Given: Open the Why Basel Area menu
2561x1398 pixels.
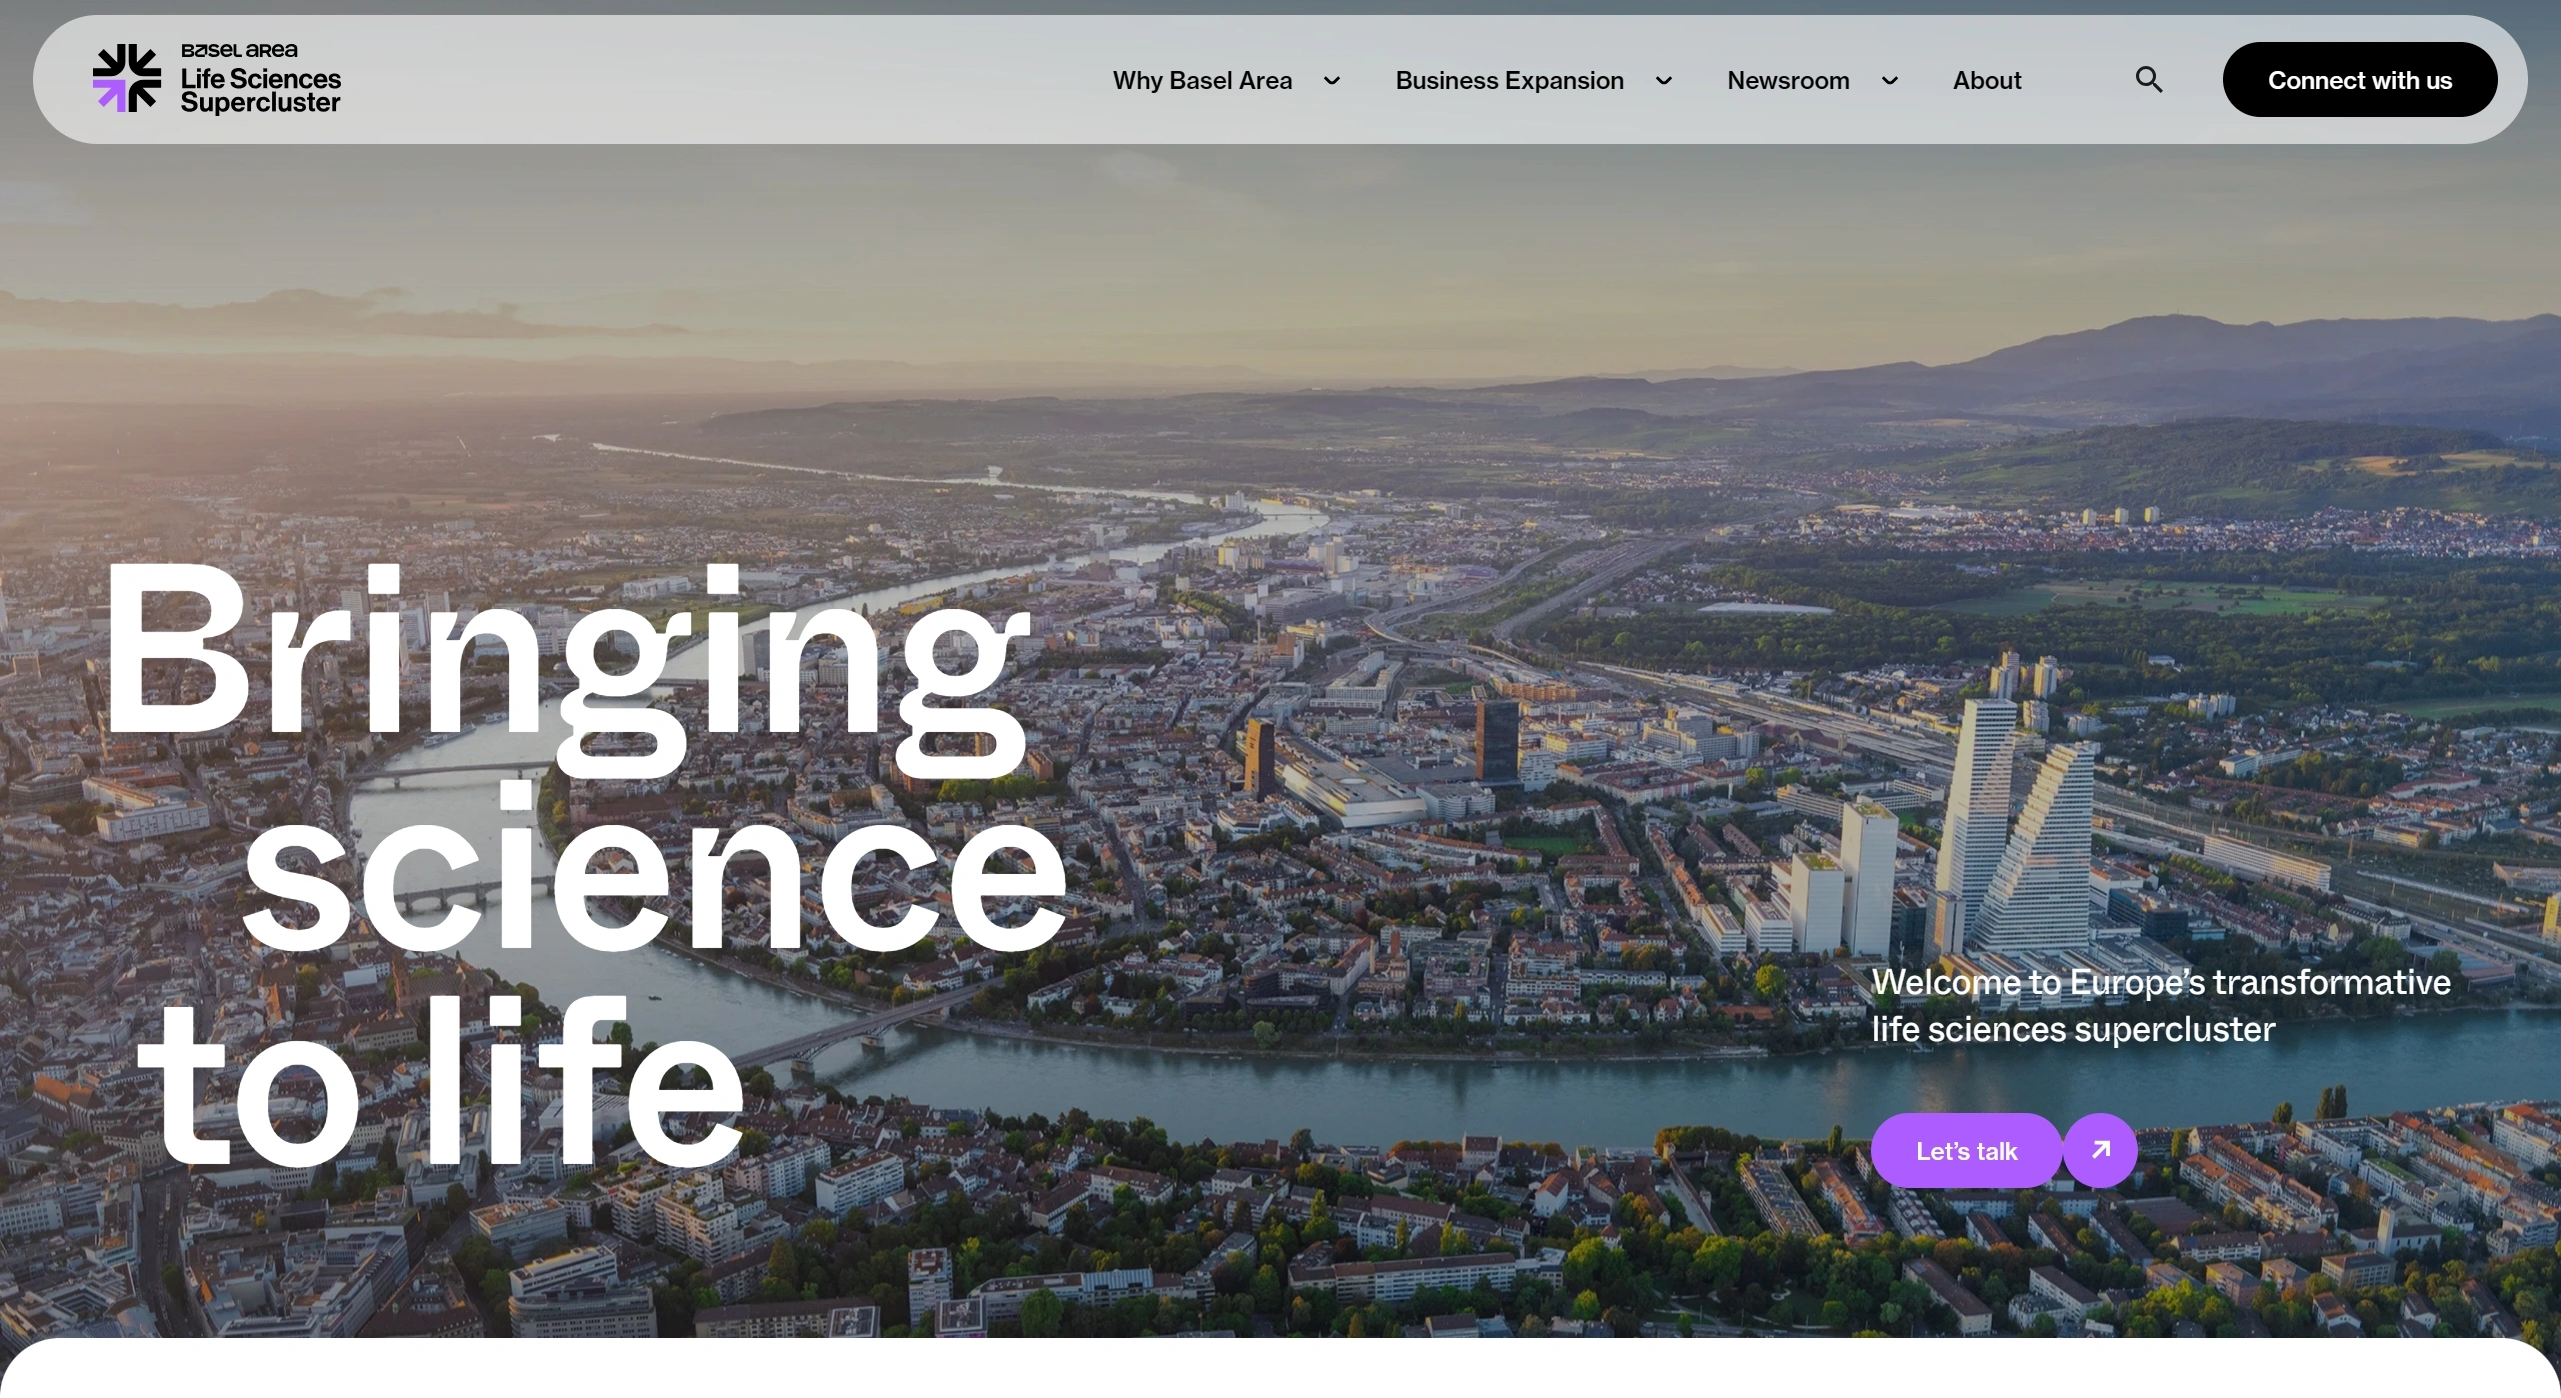Looking at the screenshot, I should pos(1202,80).
